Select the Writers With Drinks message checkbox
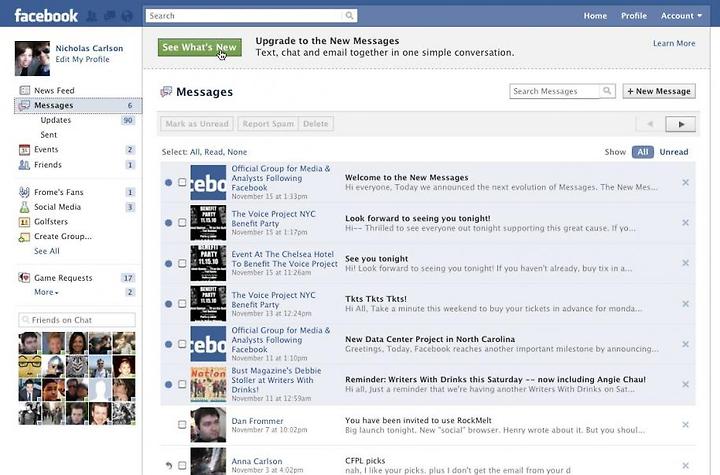The width and height of the screenshot is (720, 475). [x=182, y=384]
